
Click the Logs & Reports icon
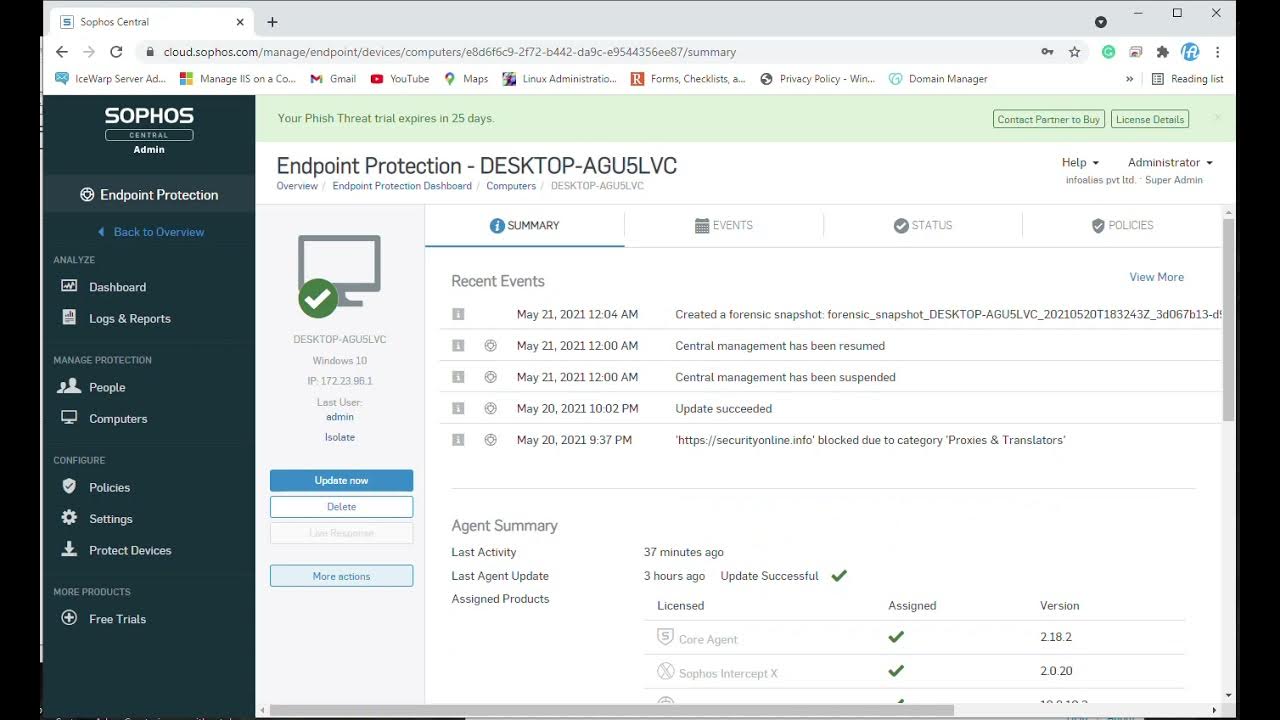(69, 318)
